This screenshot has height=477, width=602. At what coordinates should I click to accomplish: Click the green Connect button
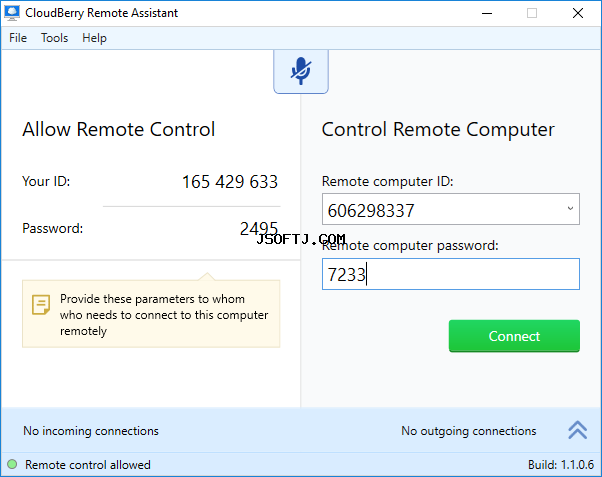pos(514,336)
